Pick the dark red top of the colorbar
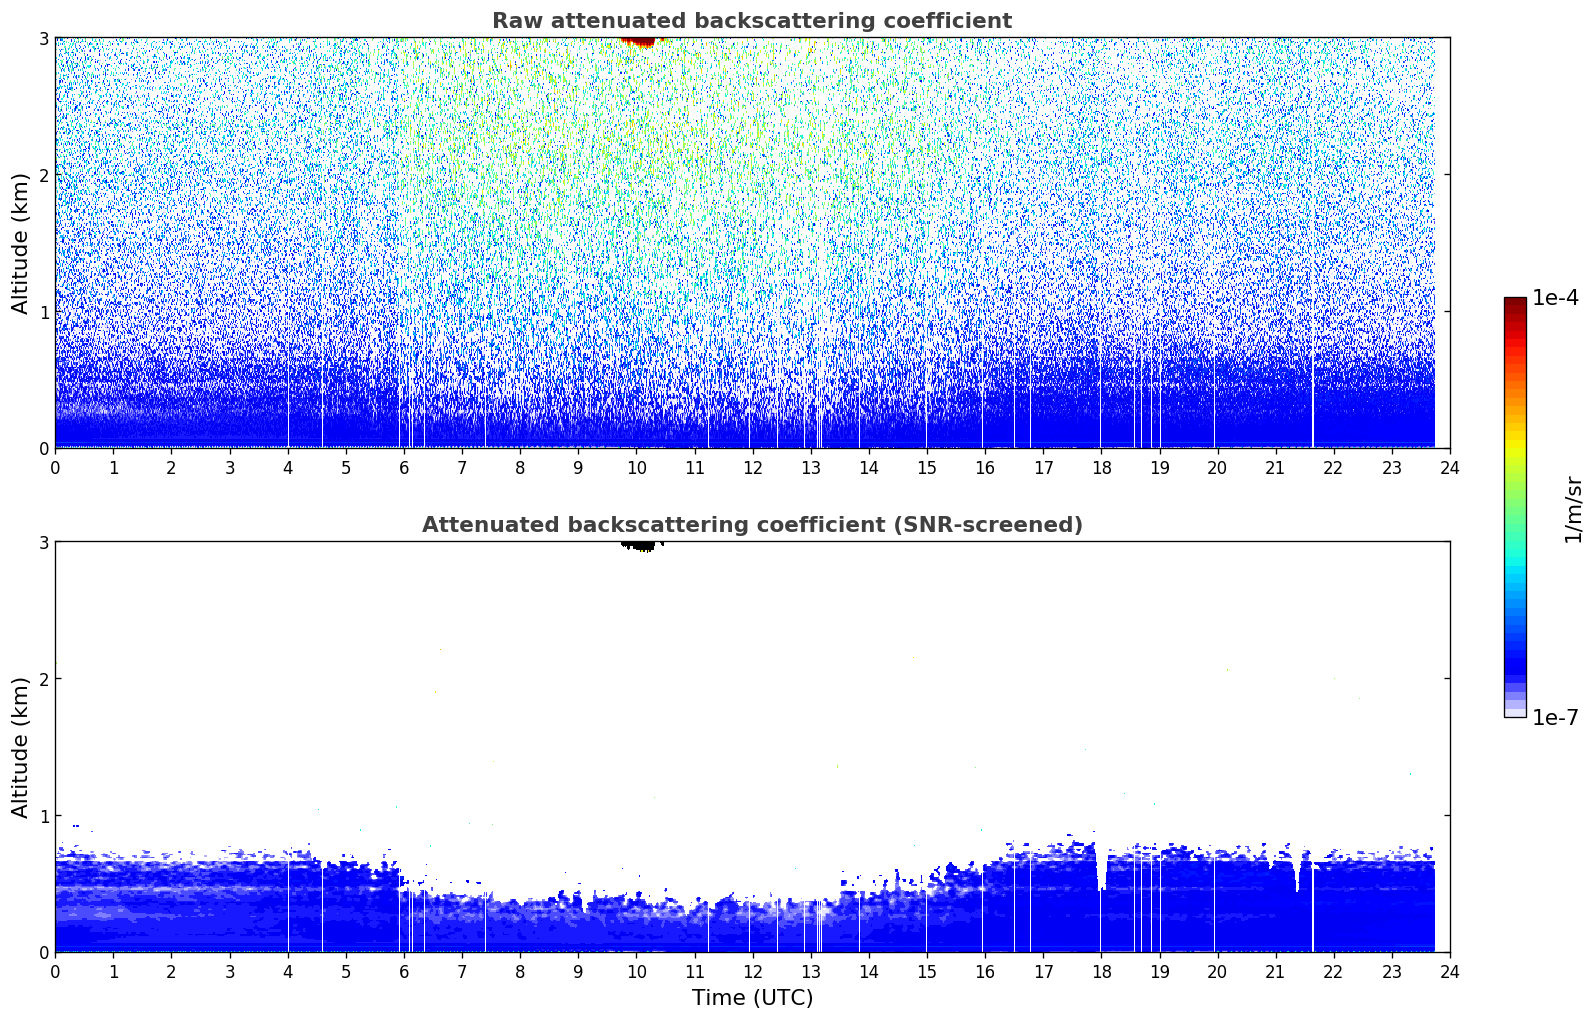The image size is (1595, 1020). point(1514,303)
